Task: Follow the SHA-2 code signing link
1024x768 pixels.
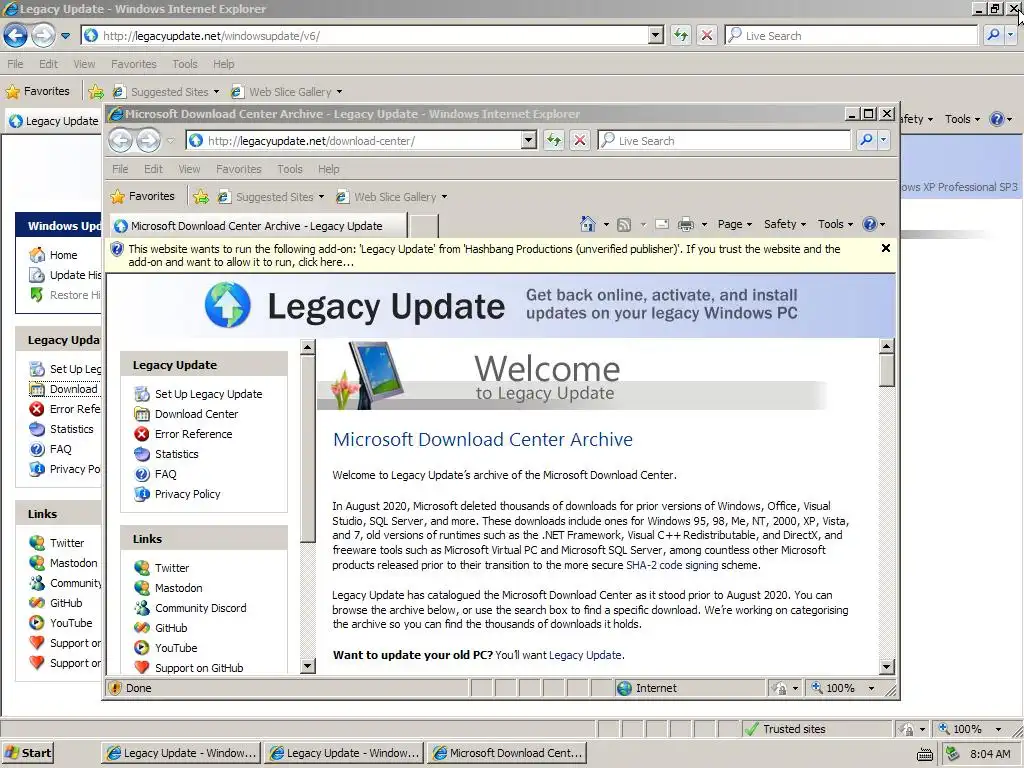Action: (672, 566)
